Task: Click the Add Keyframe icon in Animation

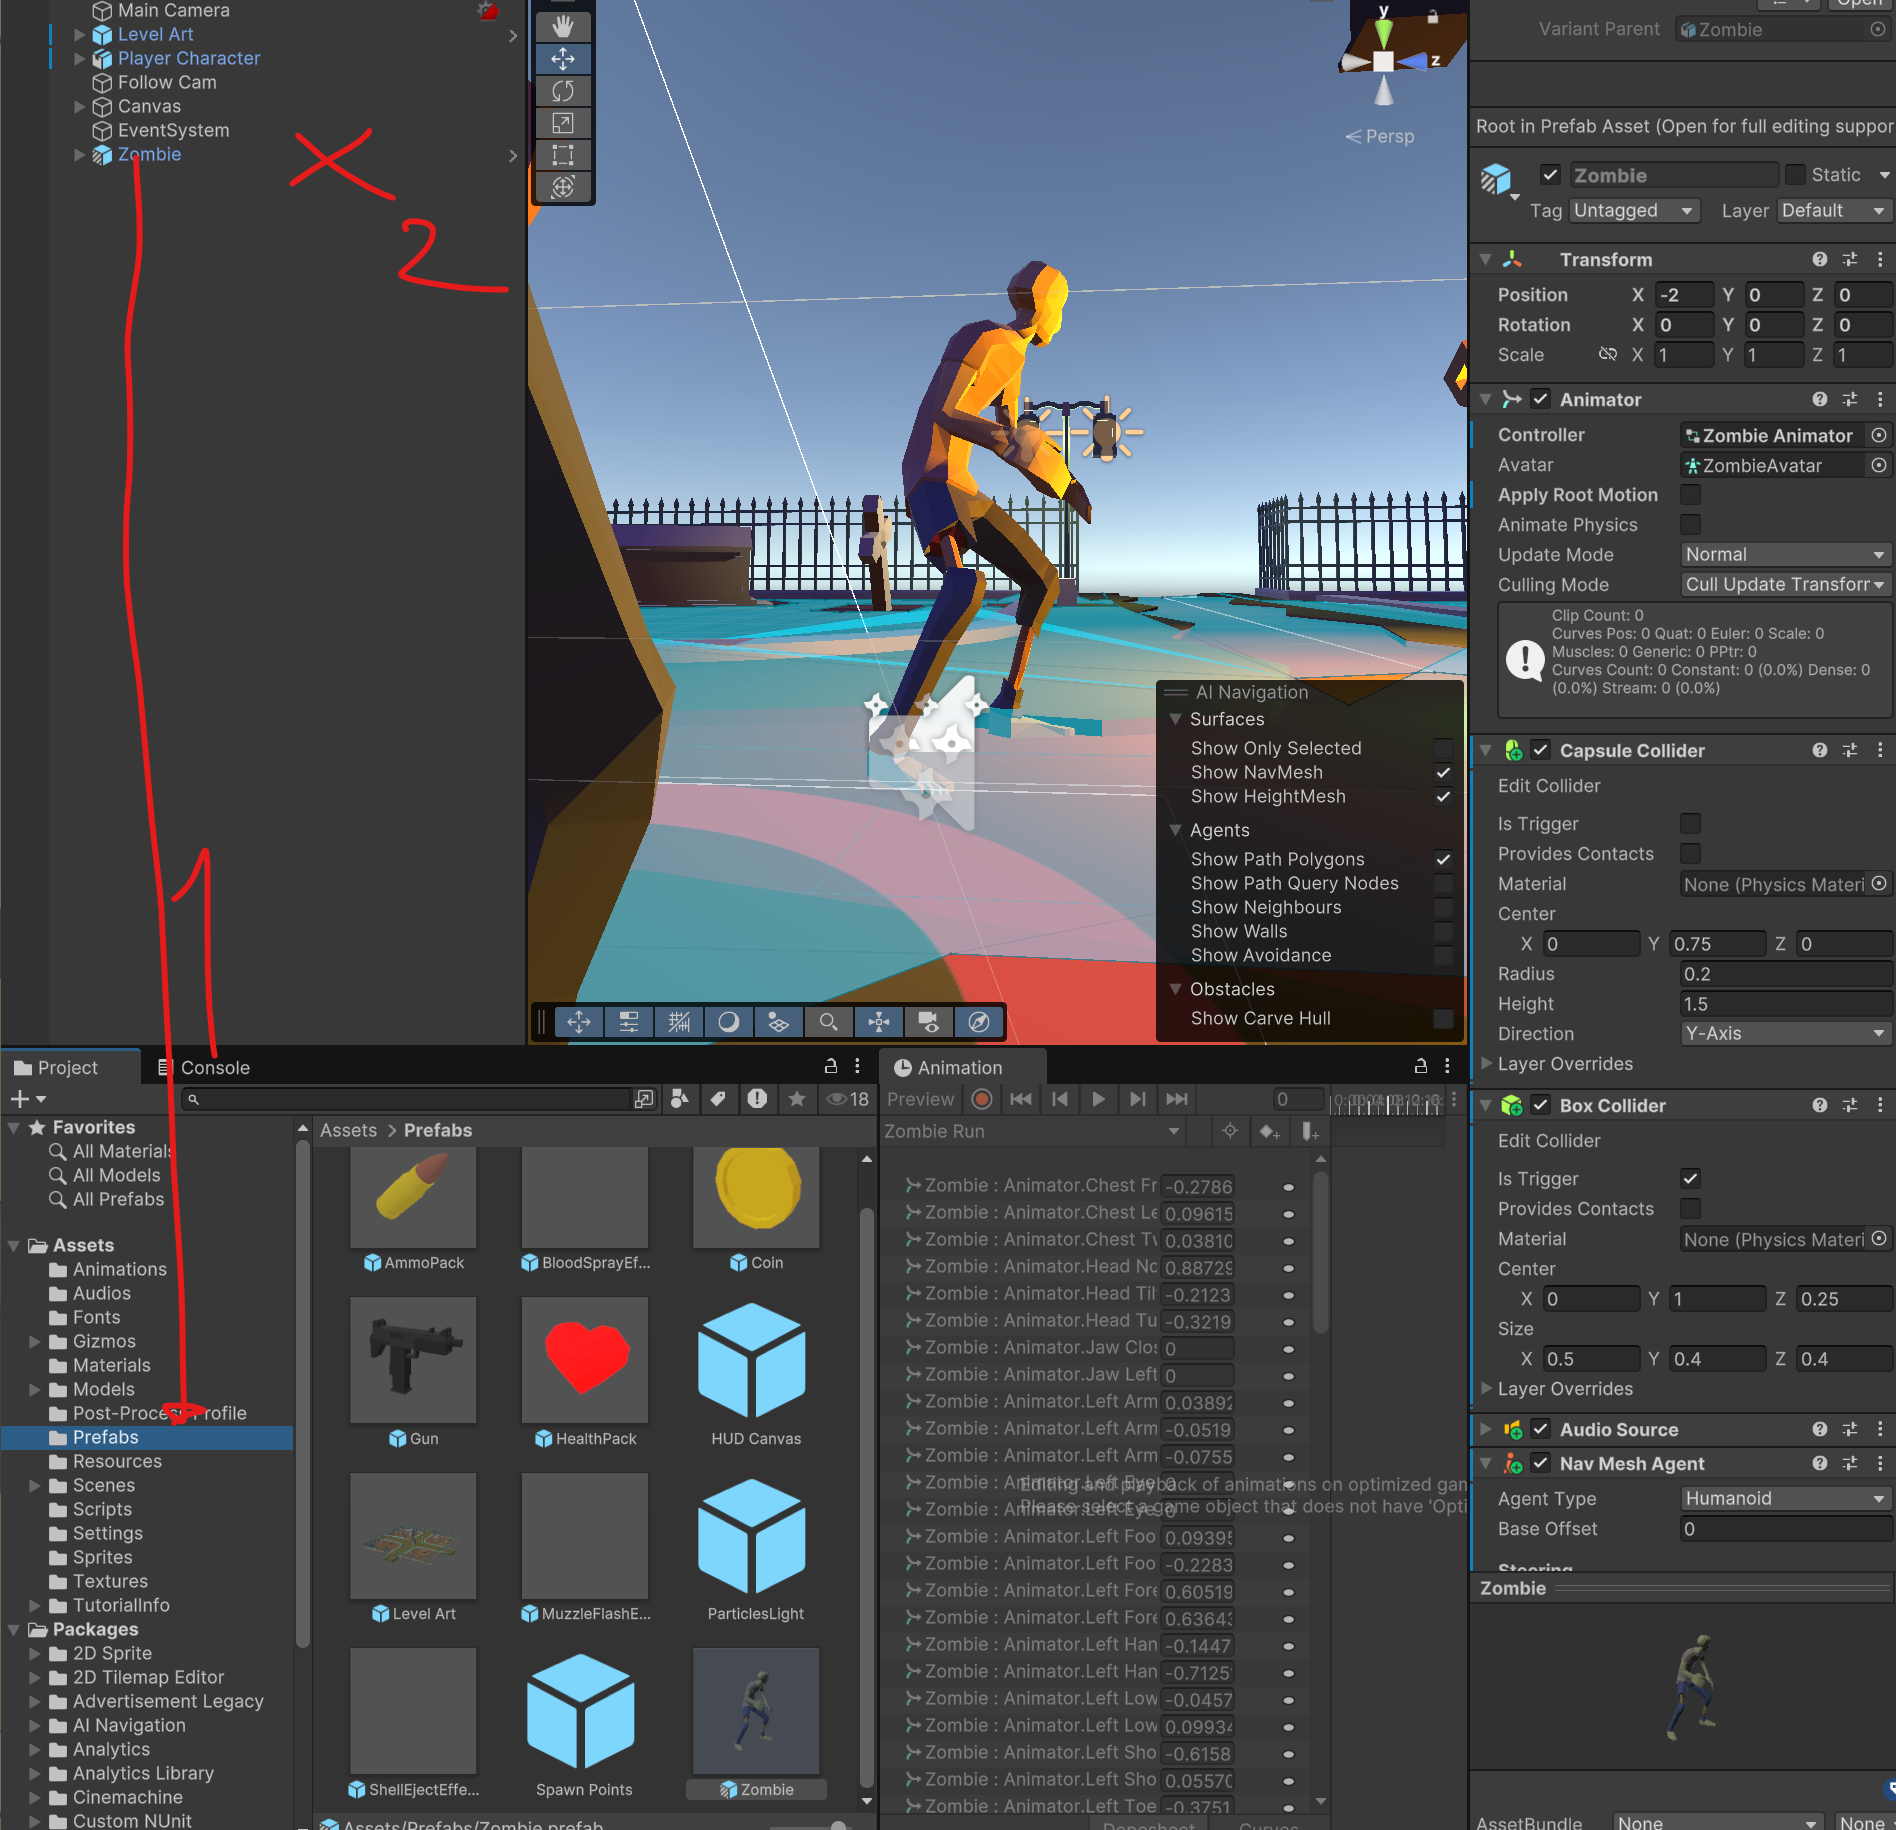Action: pyautogui.click(x=1270, y=1131)
